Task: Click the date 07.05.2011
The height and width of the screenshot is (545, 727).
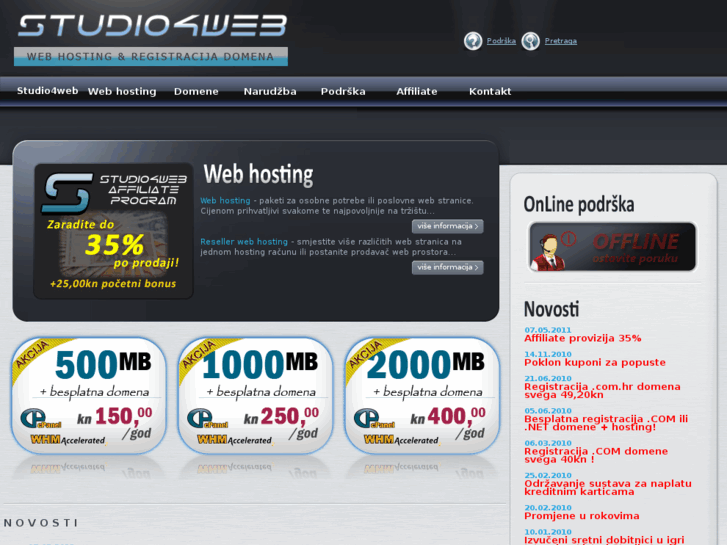Action: point(548,330)
